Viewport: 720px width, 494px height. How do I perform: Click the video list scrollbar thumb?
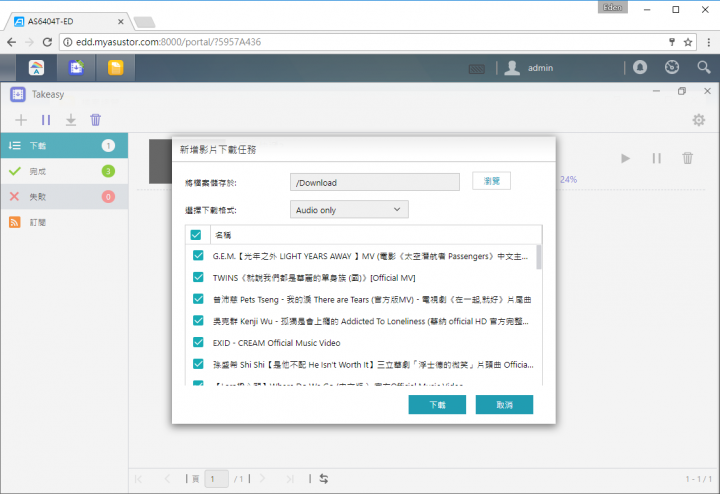(x=539, y=257)
